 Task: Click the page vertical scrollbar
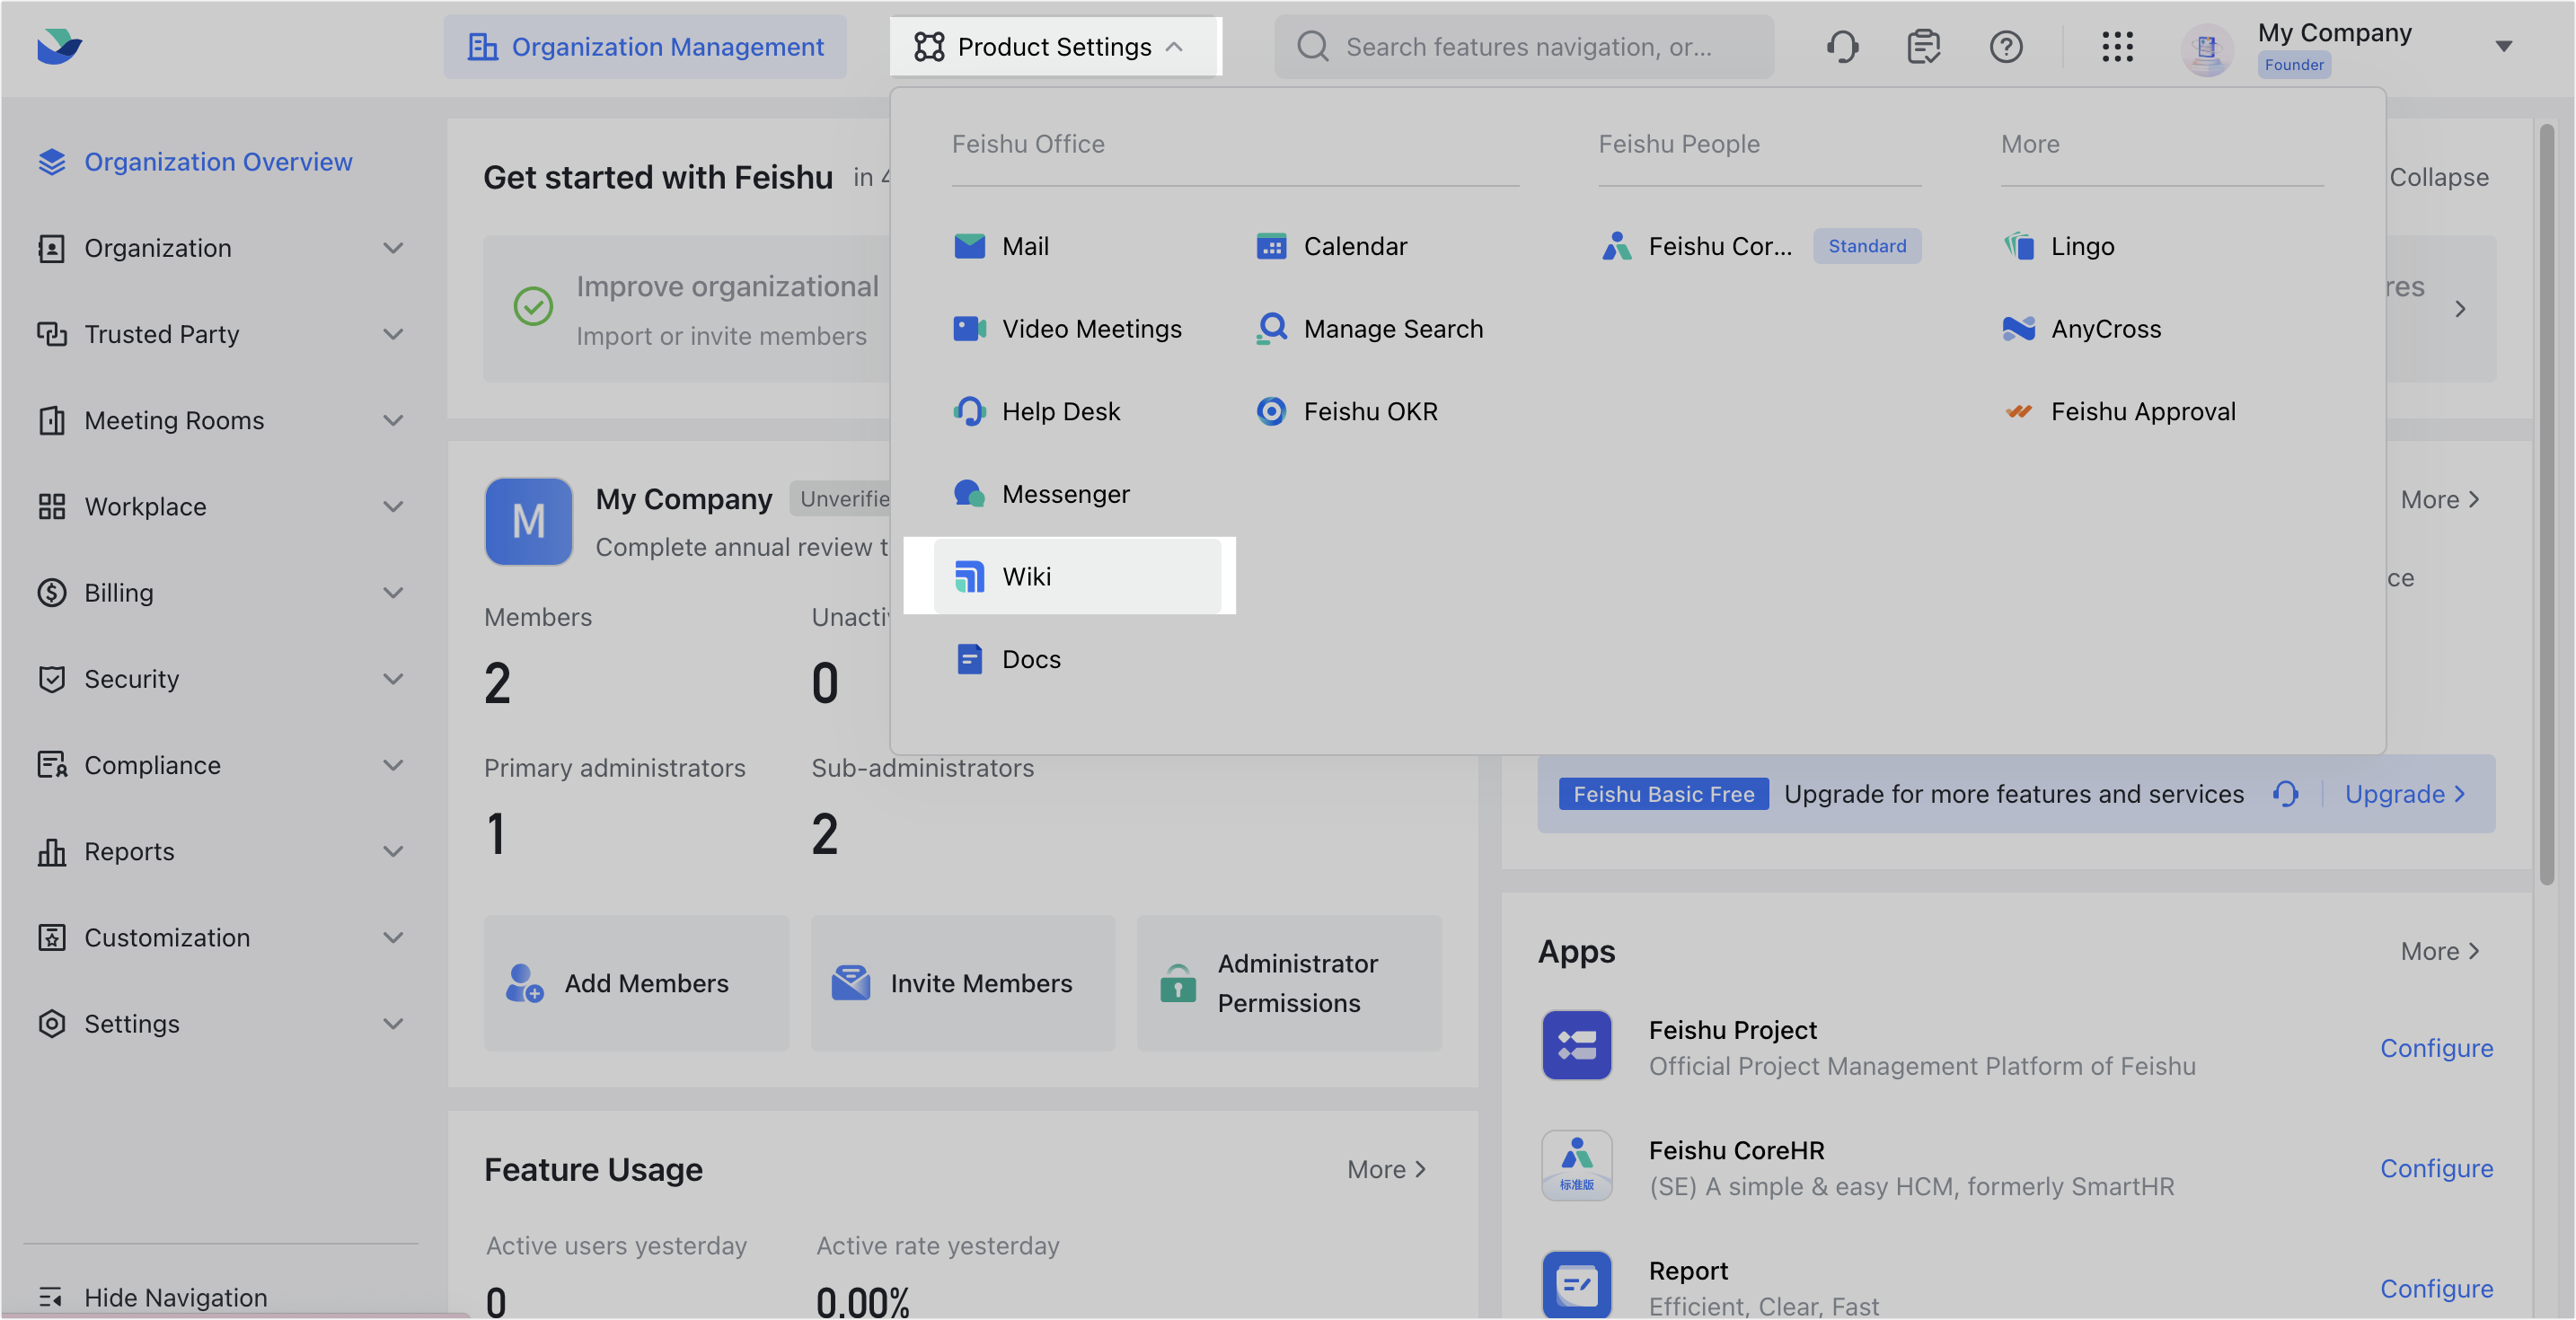pos(2546,503)
